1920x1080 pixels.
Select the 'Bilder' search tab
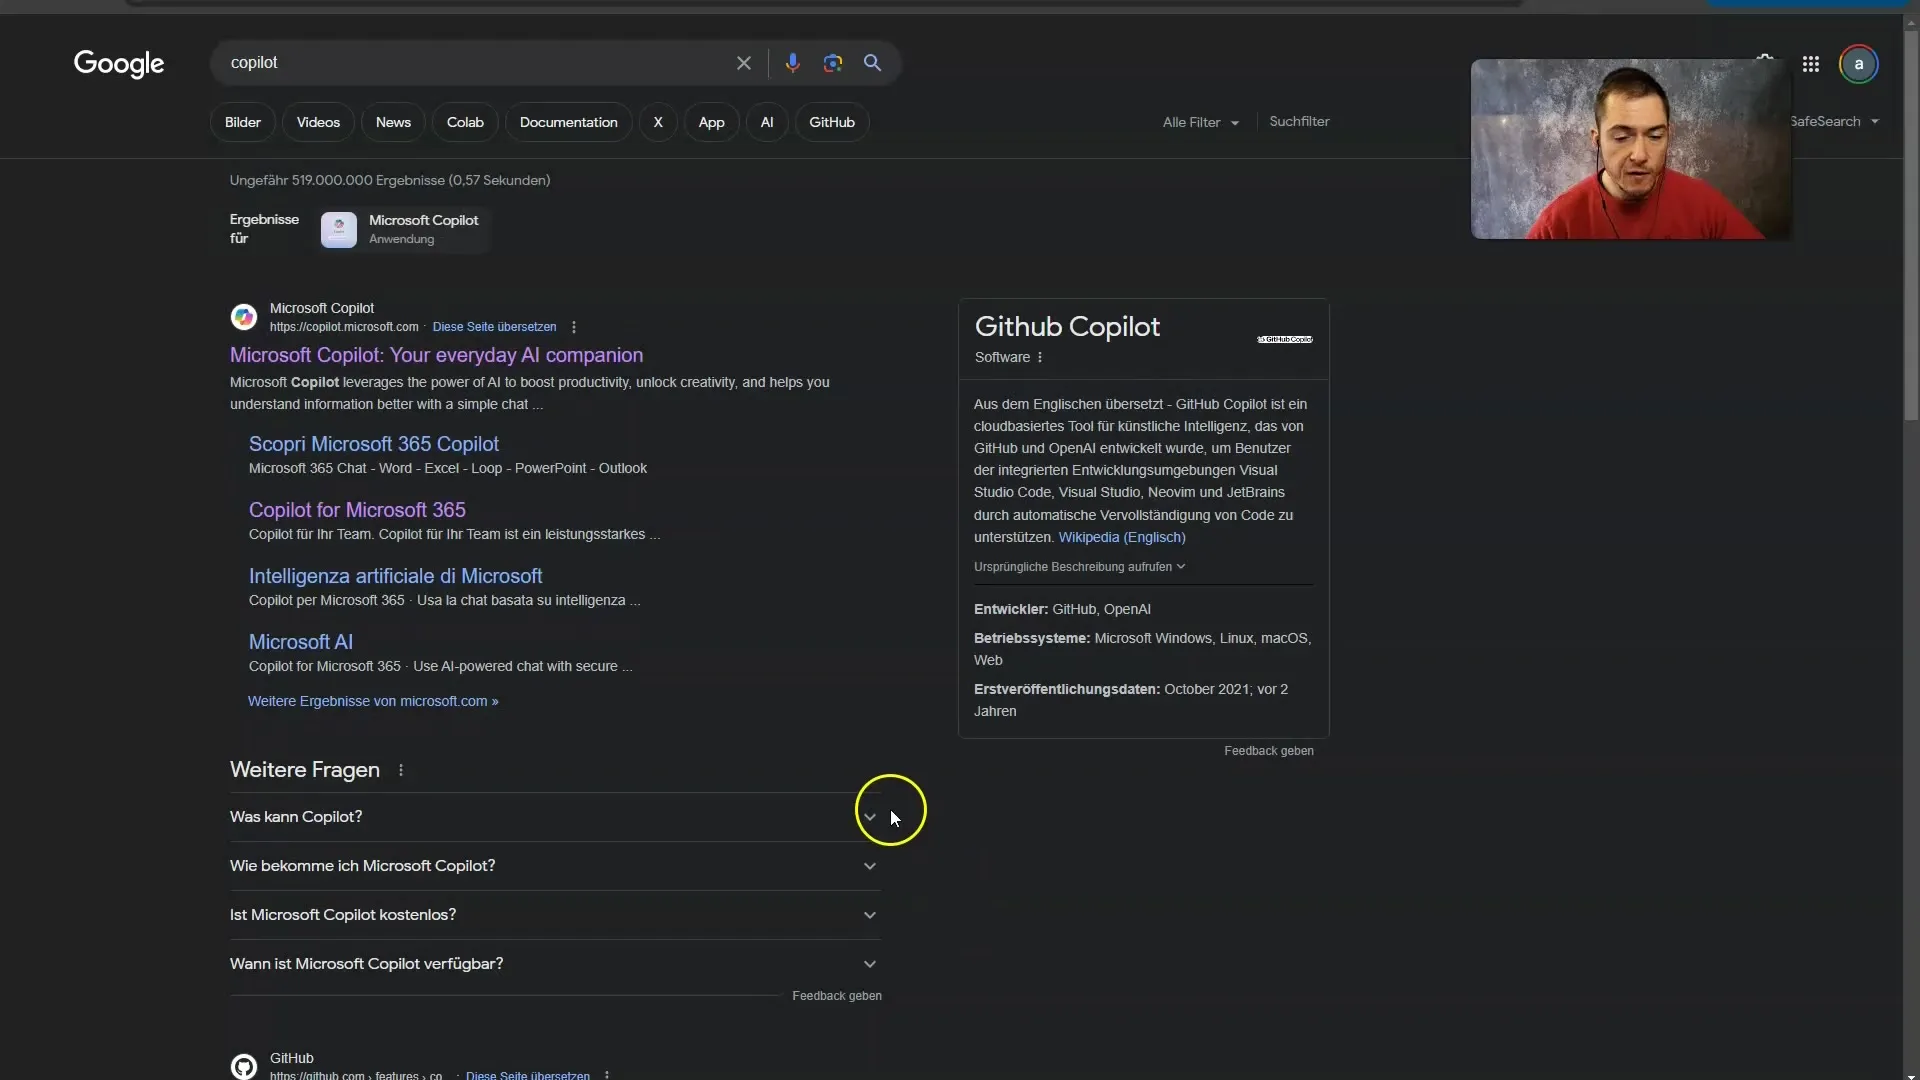243,120
